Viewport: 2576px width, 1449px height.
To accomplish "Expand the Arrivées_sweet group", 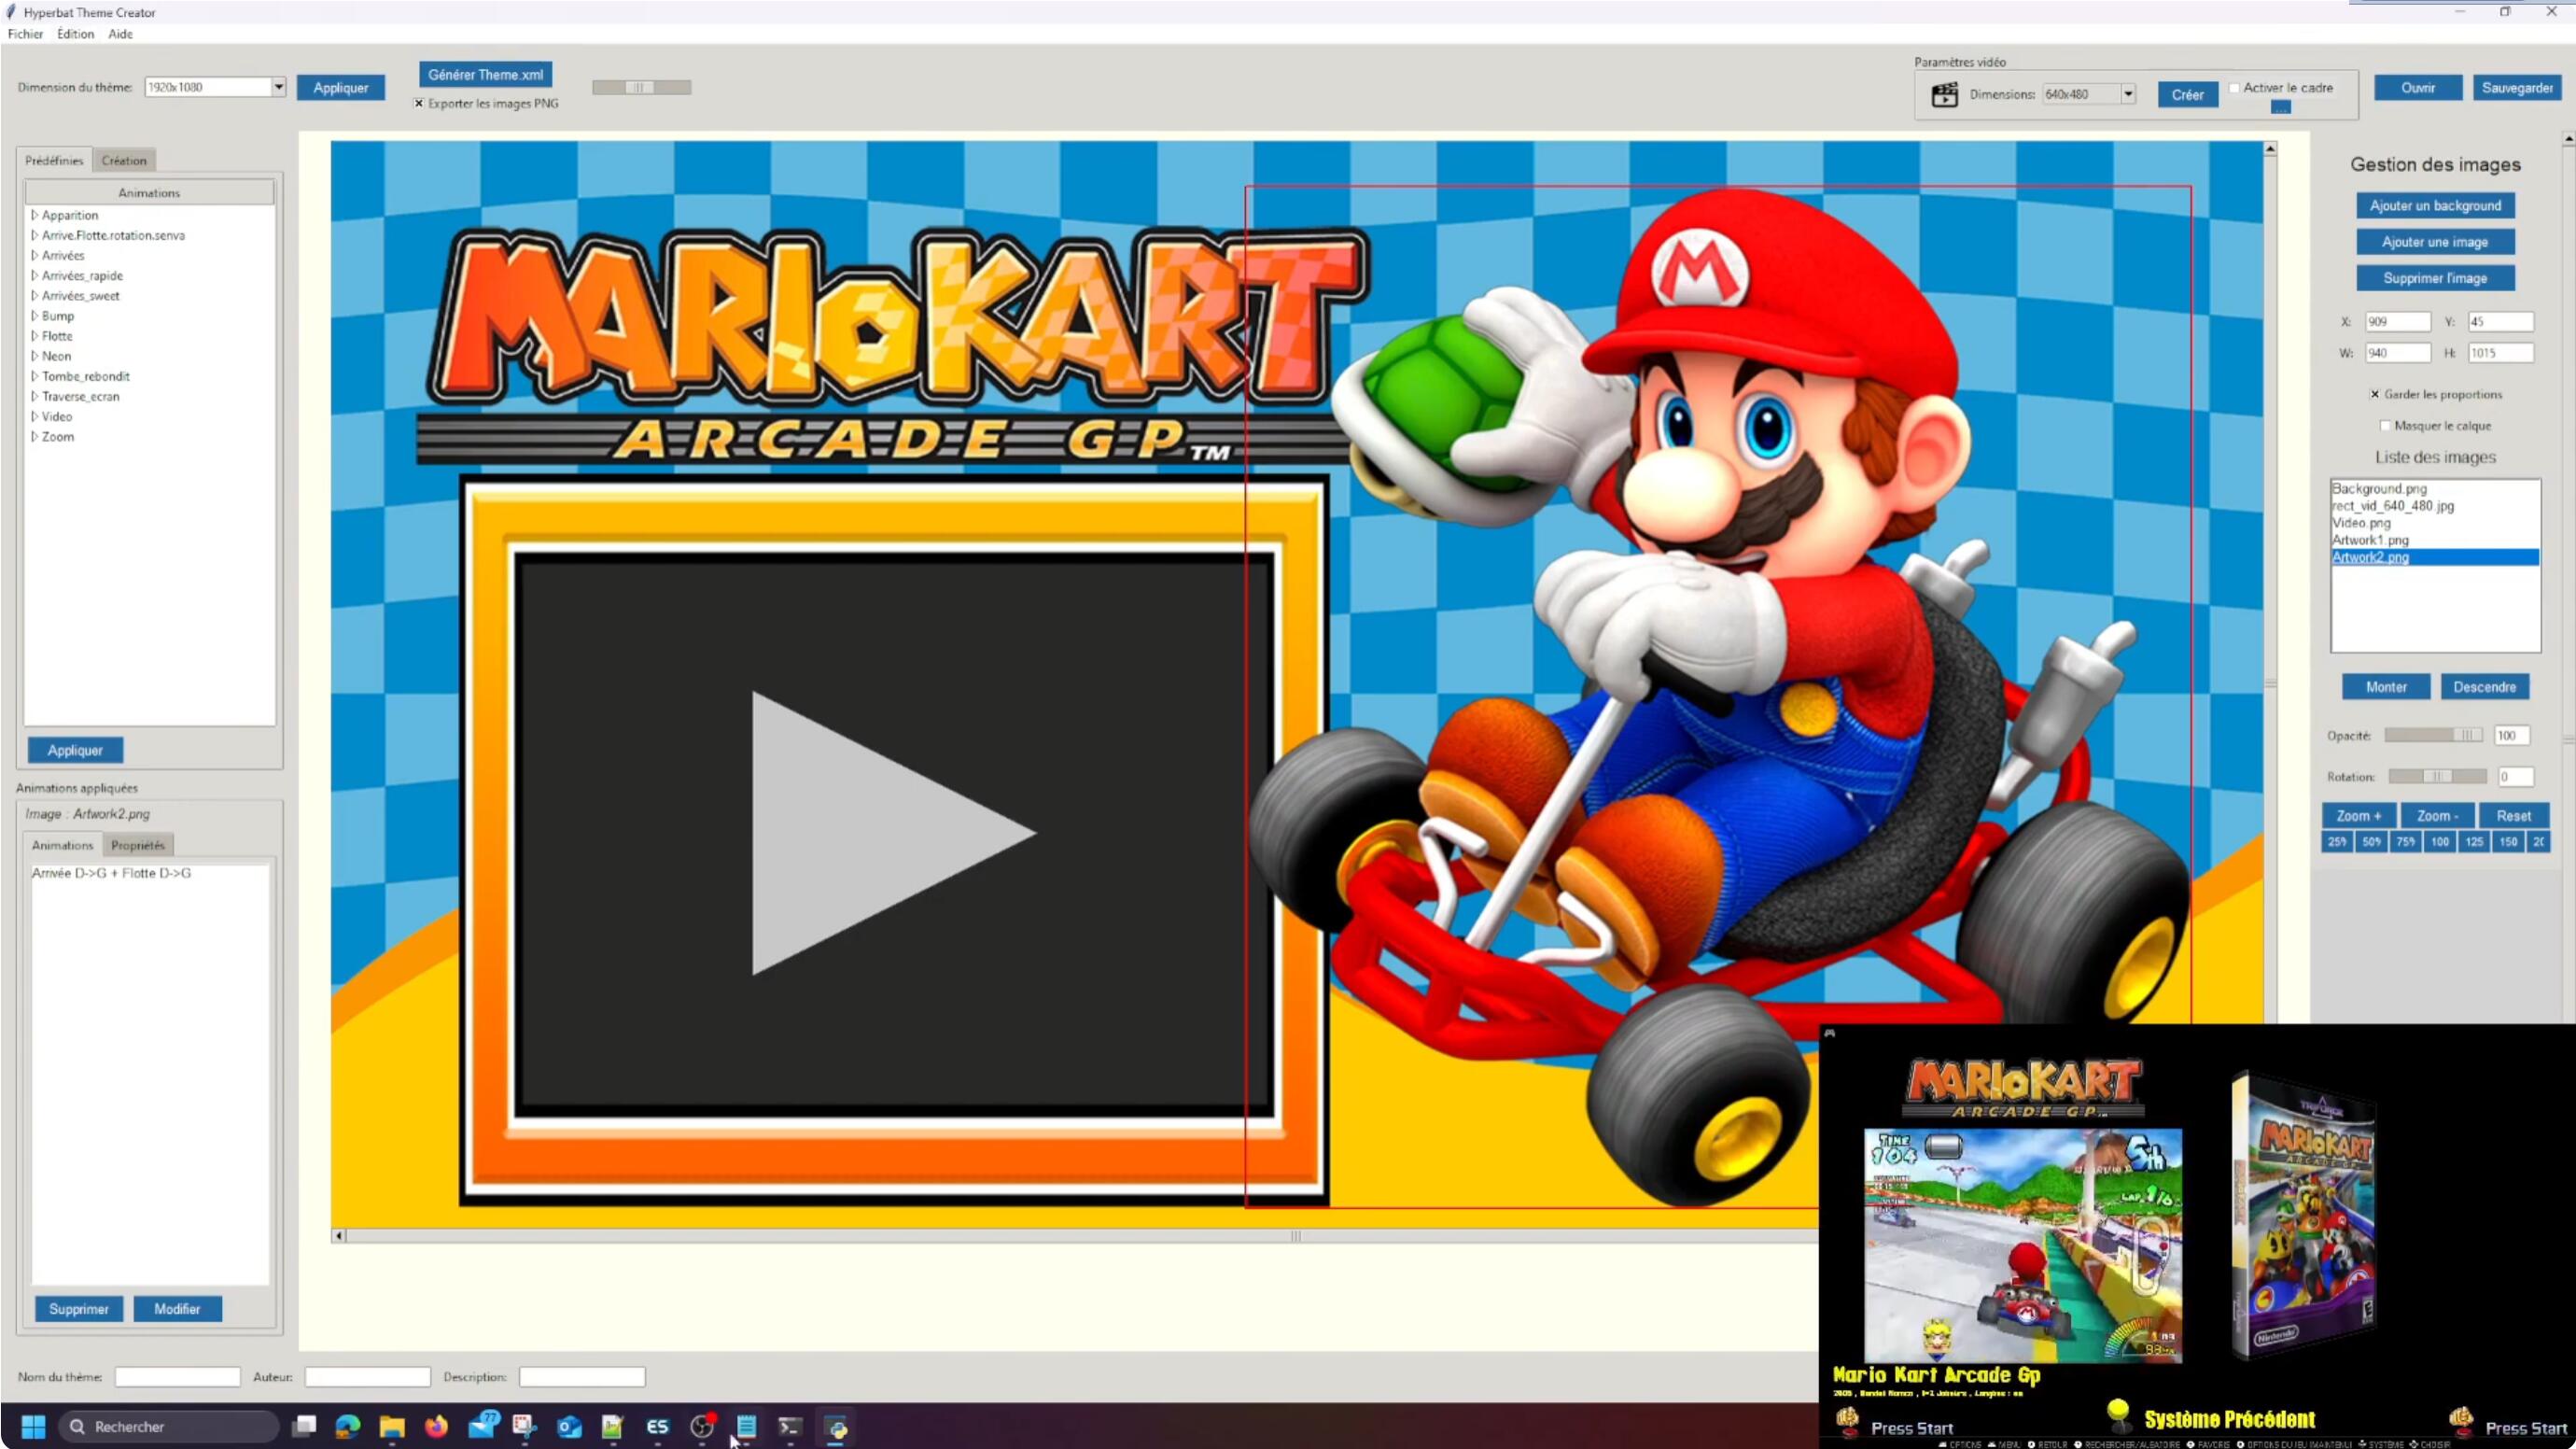I will 35,295.
